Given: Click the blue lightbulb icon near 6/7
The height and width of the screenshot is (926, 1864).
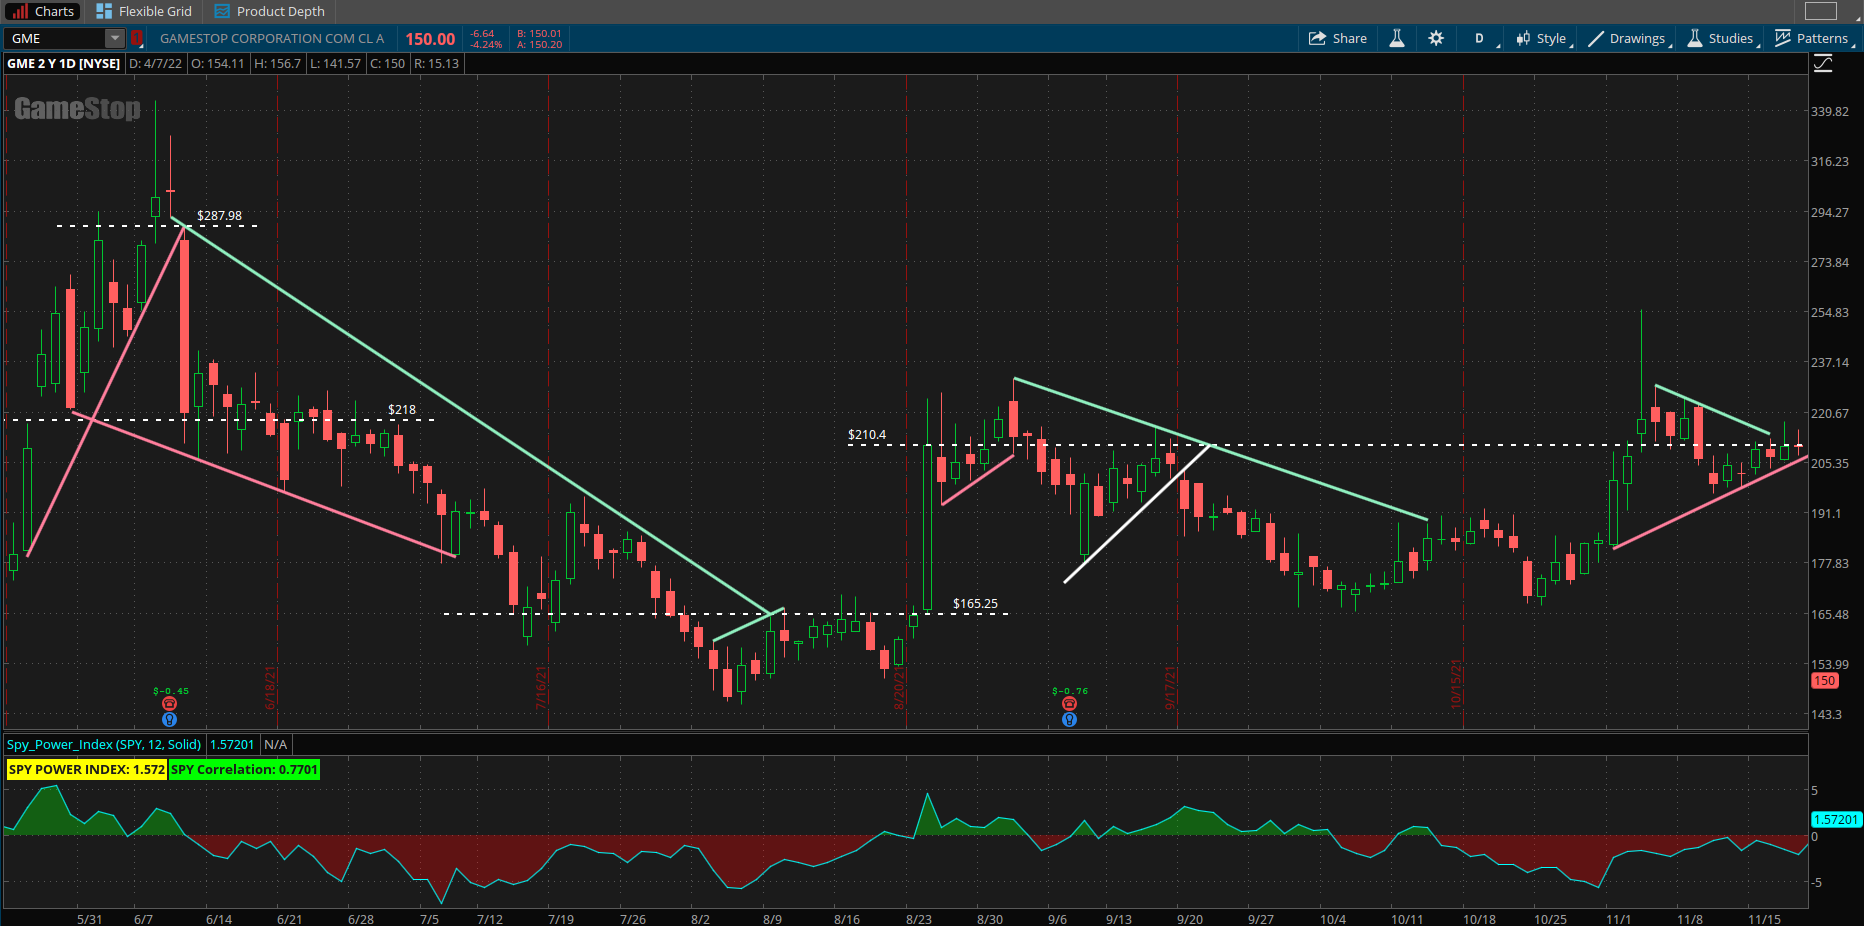Looking at the screenshot, I should pos(169,719).
